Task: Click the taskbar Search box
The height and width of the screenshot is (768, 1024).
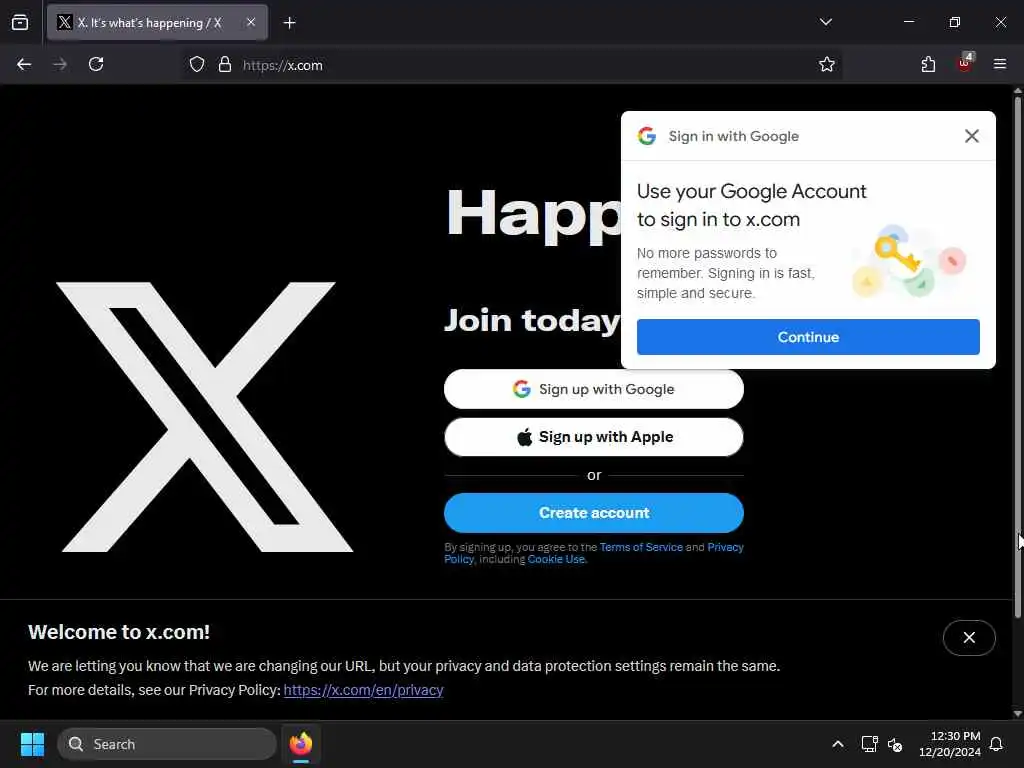Action: coord(167,744)
